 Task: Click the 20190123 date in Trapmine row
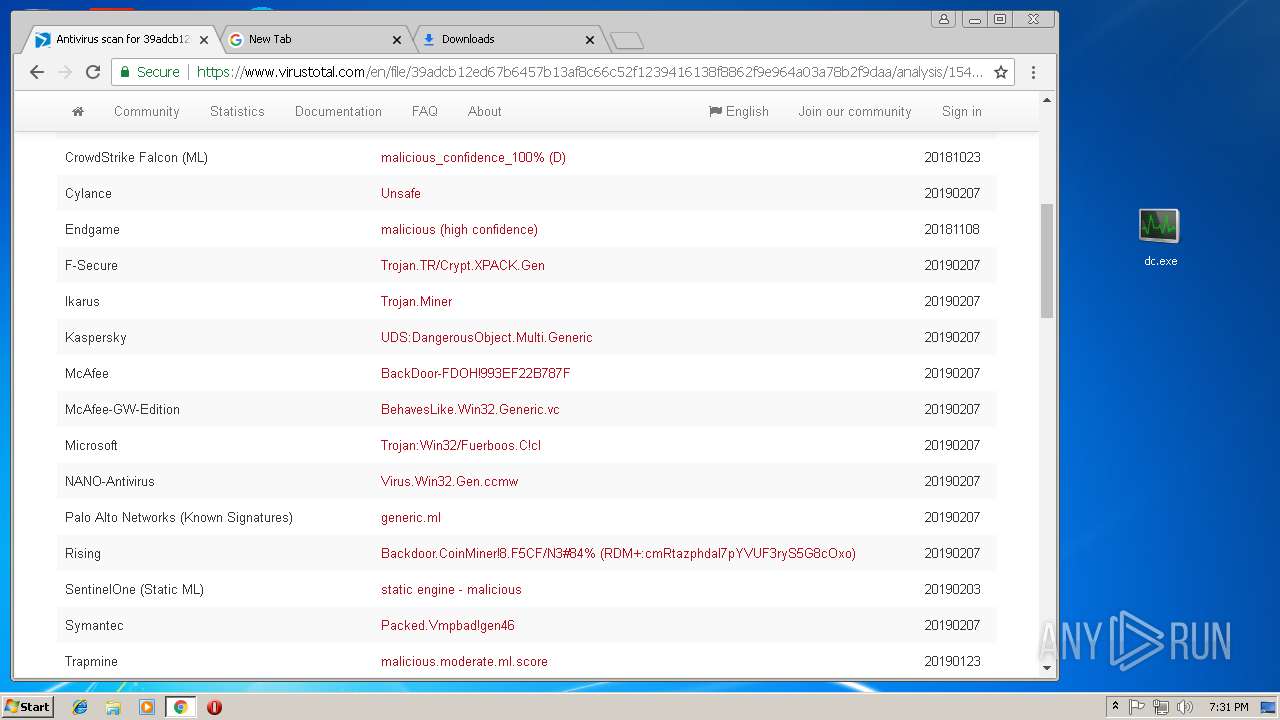tap(952, 661)
